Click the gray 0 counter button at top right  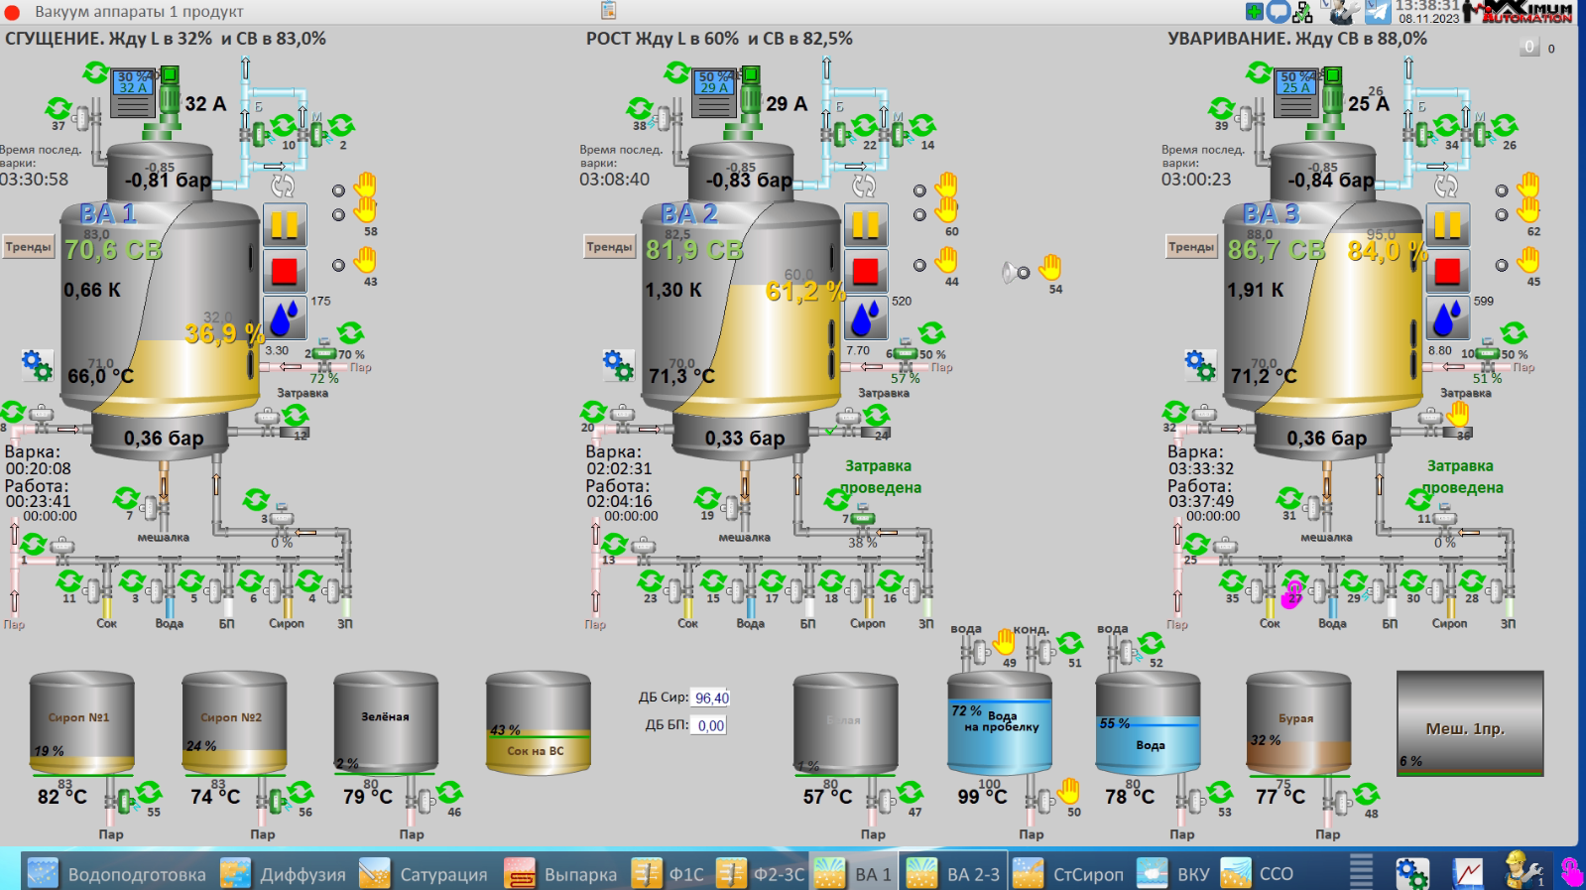1529,47
